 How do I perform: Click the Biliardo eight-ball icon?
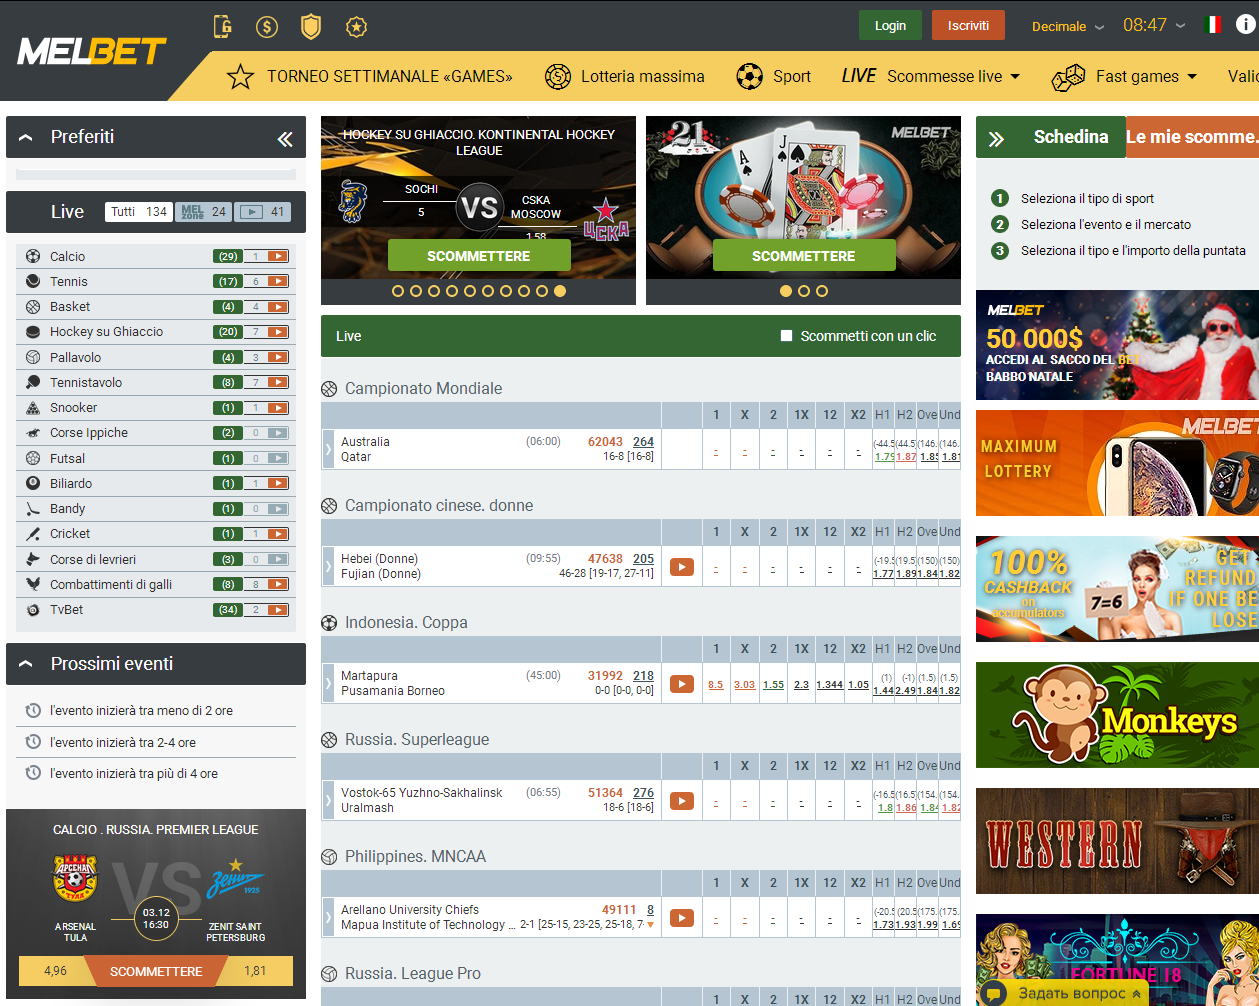tap(33, 483)
